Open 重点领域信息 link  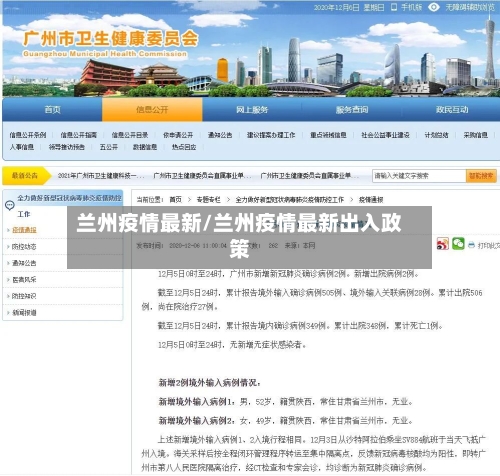(x=328, y=135)
